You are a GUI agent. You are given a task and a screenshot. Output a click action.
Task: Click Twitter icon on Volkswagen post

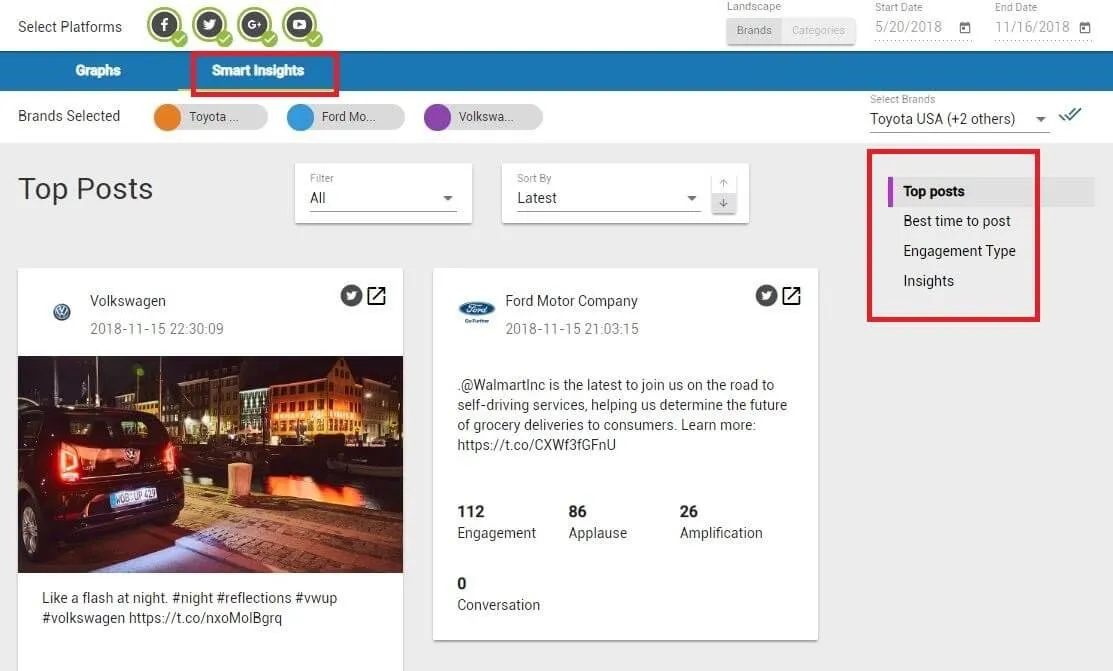pyautogui.click(x=351, y=296)
